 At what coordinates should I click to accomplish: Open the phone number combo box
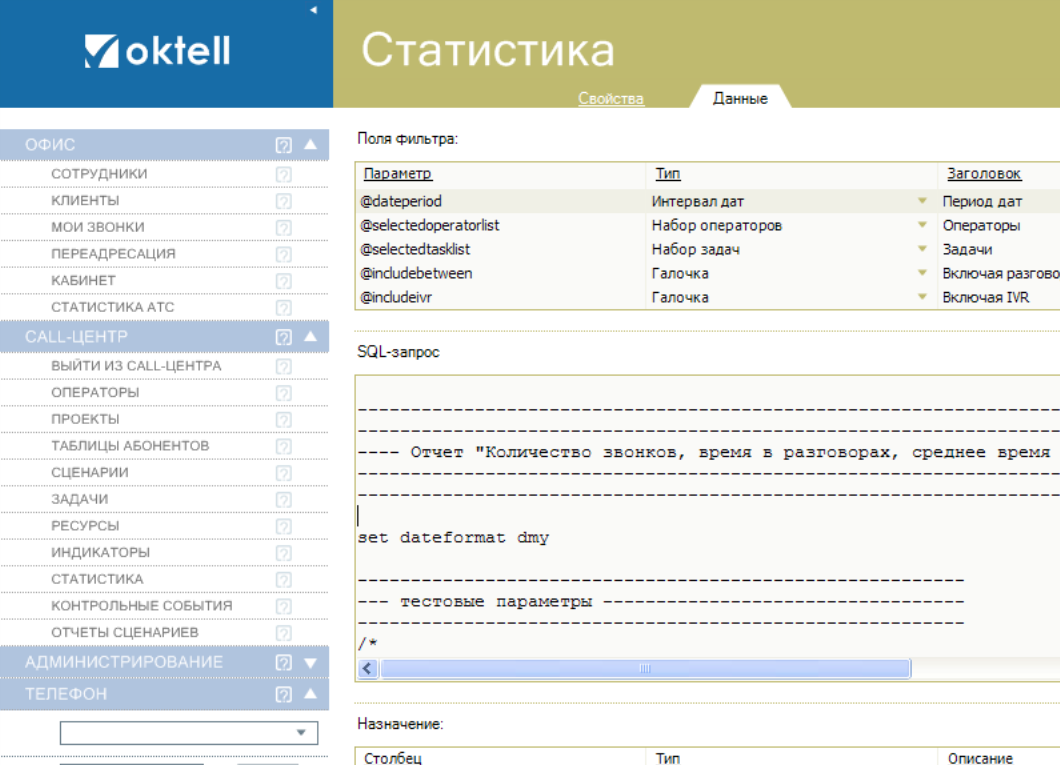tap(300, 733)
